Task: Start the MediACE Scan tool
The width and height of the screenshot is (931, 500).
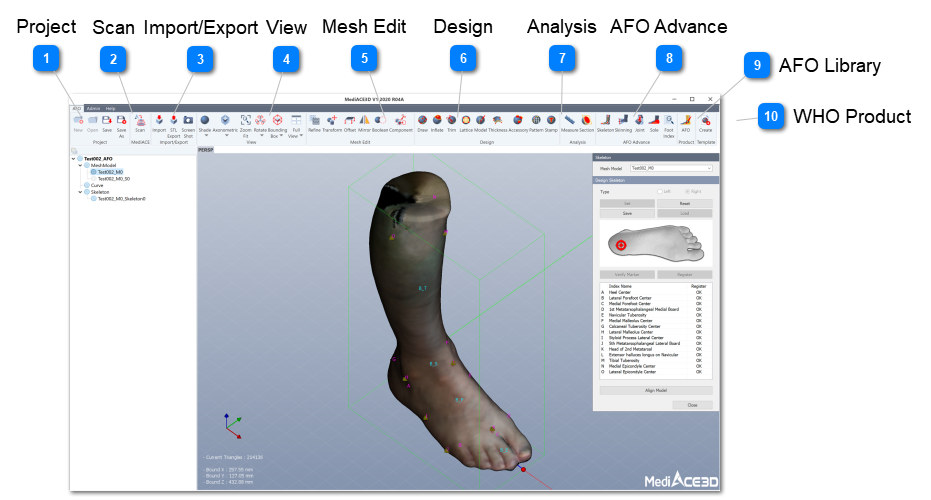Action: click(140, 123)
